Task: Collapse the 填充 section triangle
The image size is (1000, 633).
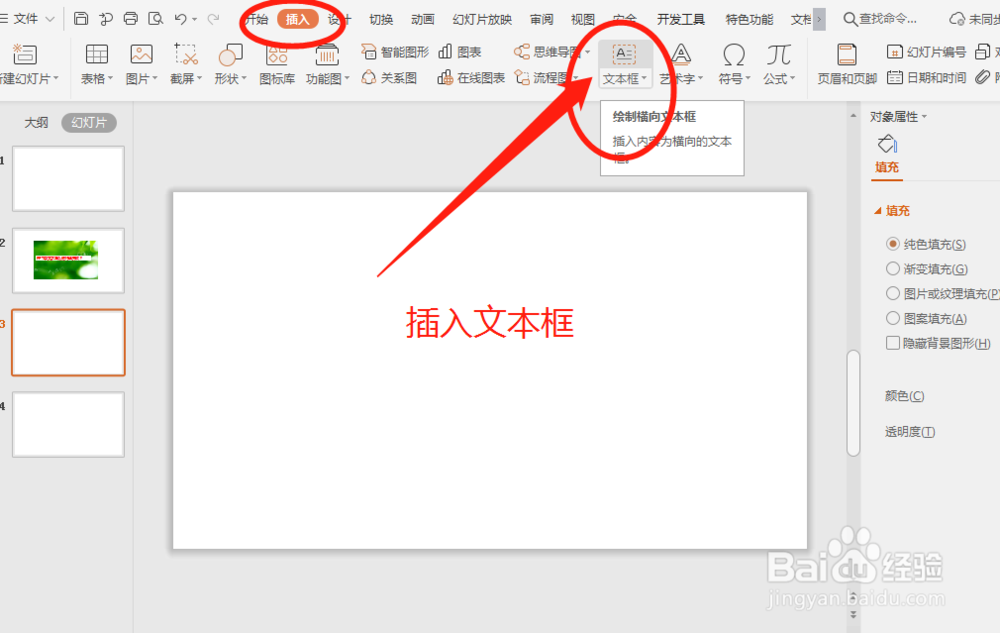Action: point(878,210)
